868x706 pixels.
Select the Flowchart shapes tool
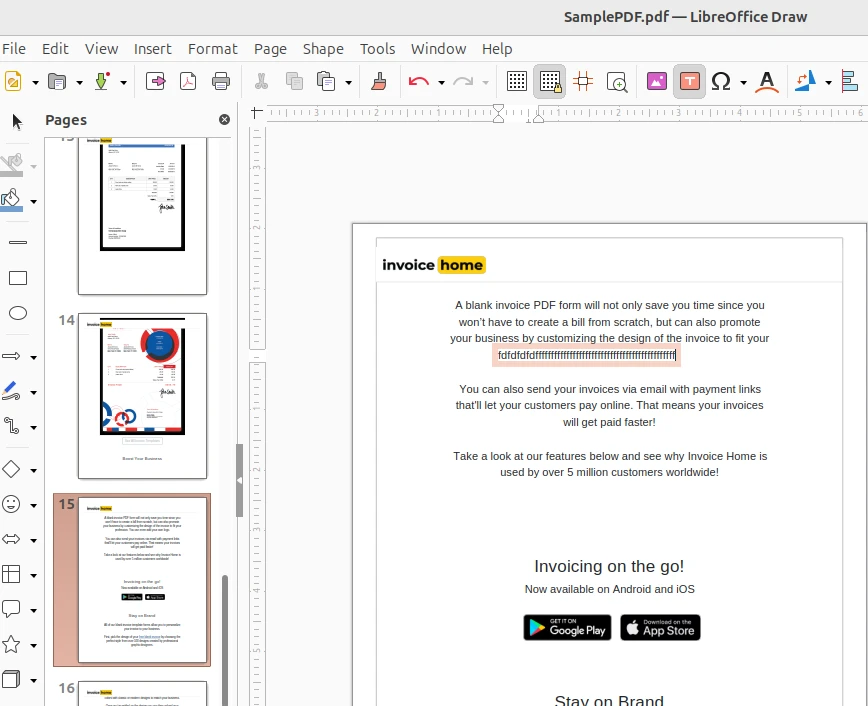[12, 574]
